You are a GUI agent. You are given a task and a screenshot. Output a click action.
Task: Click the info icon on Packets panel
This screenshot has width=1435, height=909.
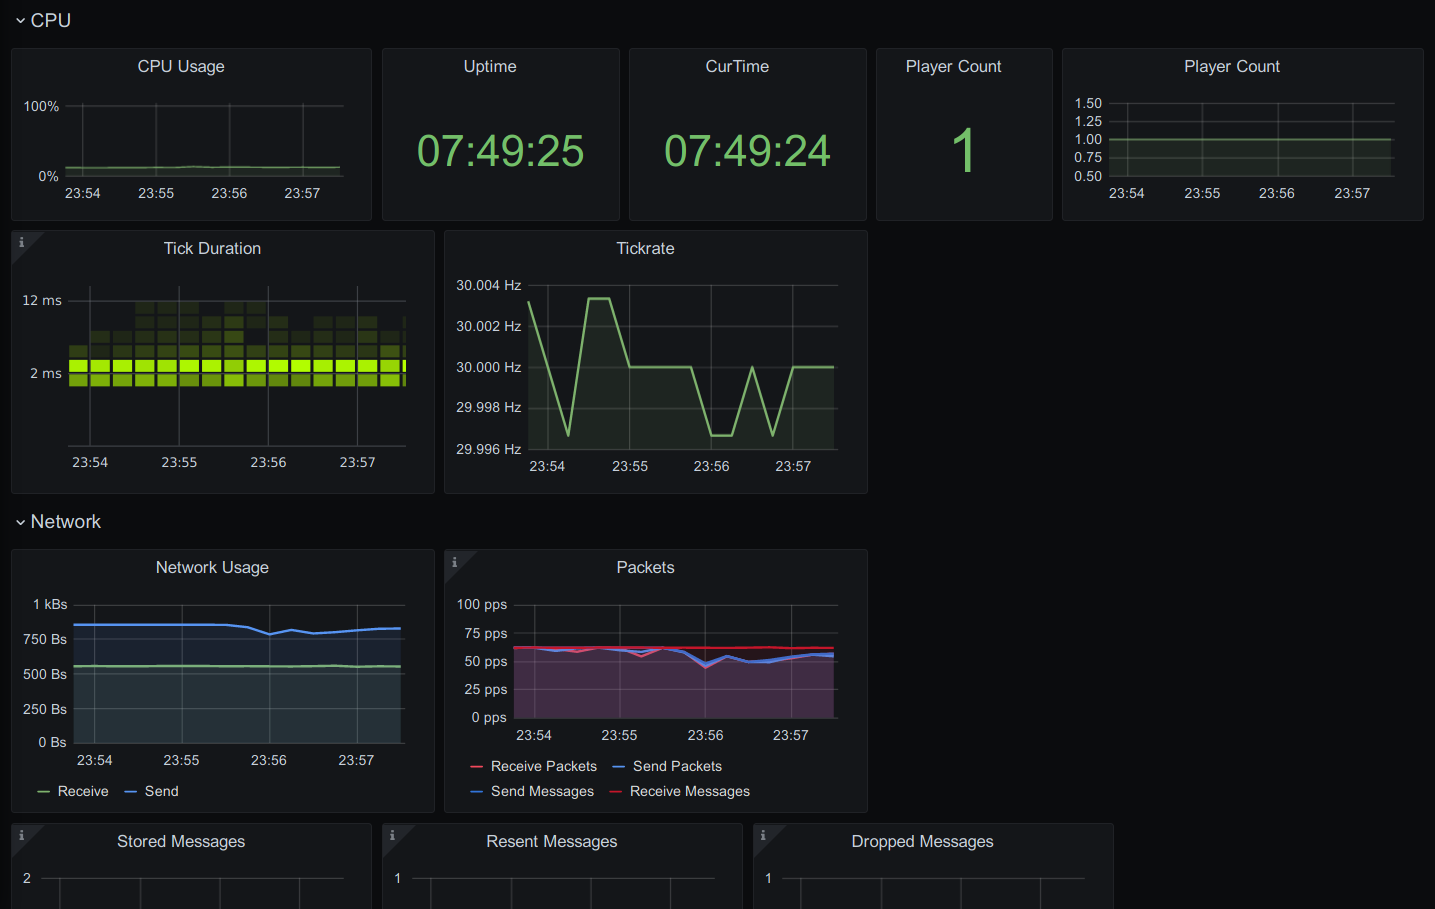pyautogui.click(x=454, y=562)
